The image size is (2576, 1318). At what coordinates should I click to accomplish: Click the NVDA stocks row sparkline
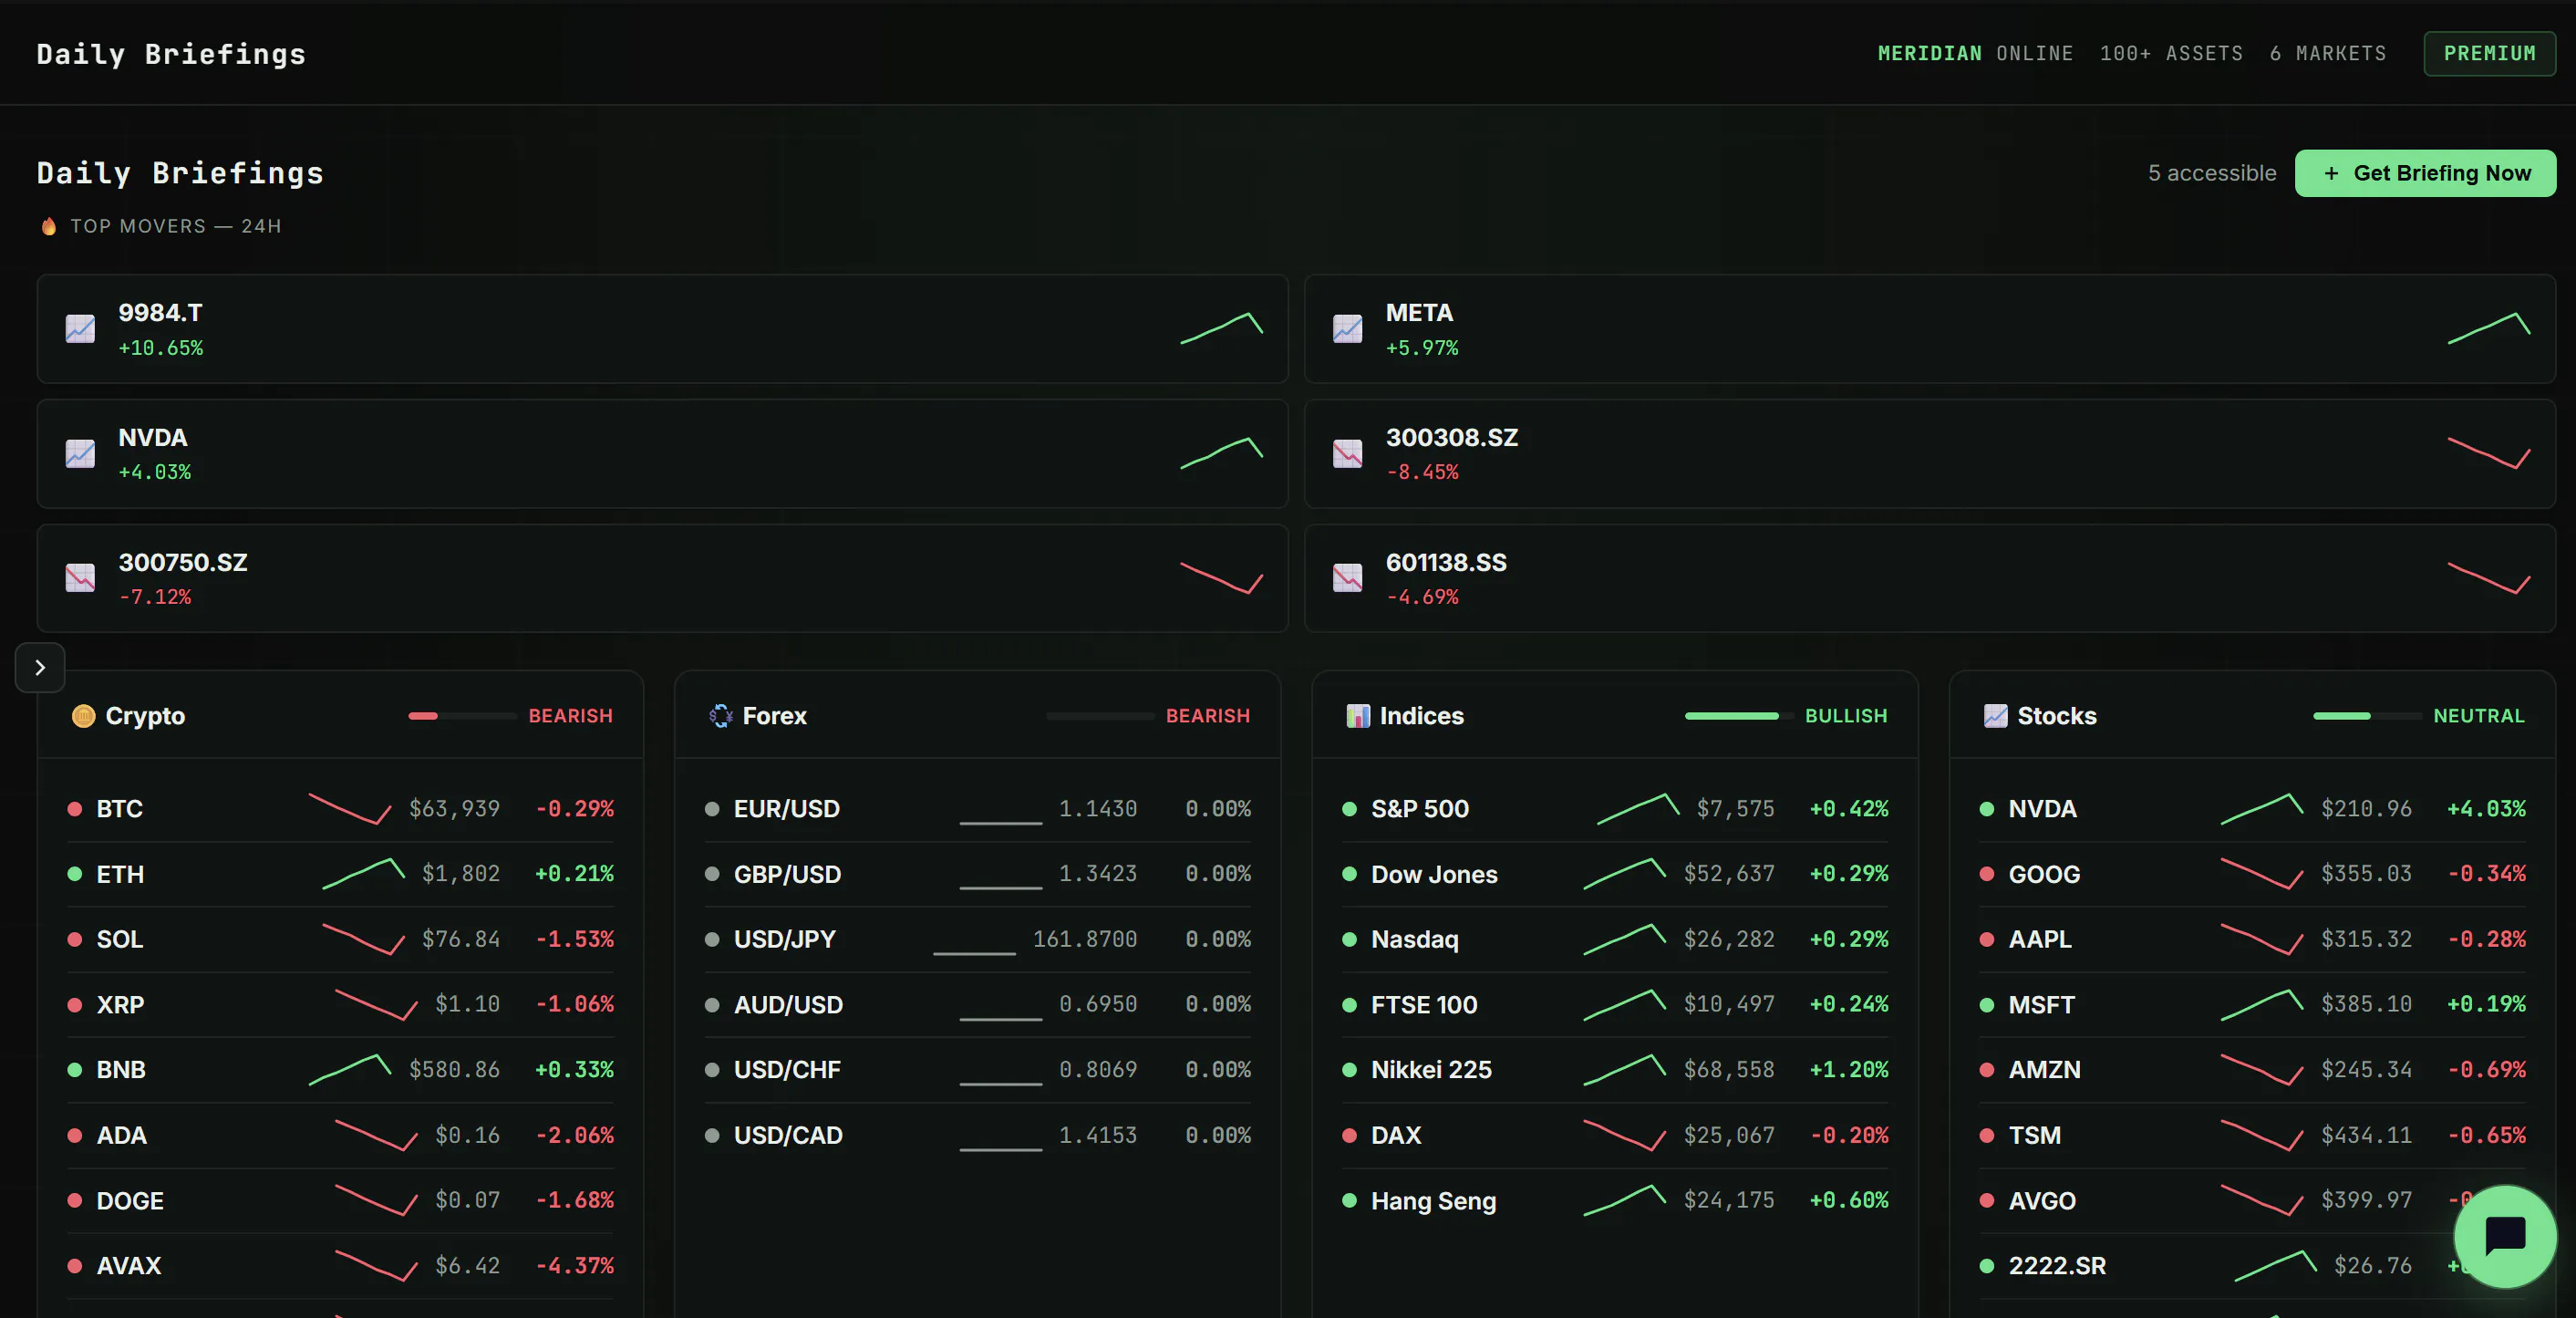coord(2261,809)
